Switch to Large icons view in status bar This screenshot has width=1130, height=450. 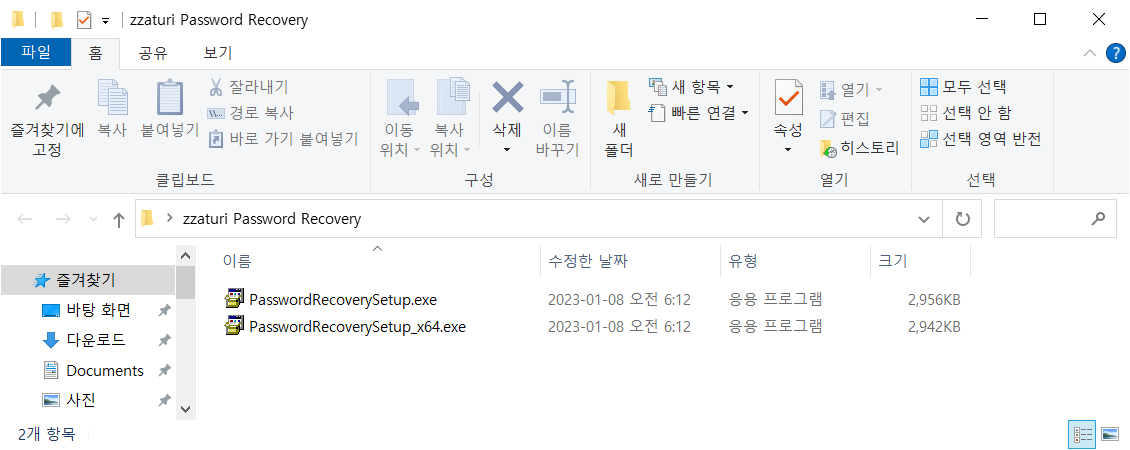1110,434
